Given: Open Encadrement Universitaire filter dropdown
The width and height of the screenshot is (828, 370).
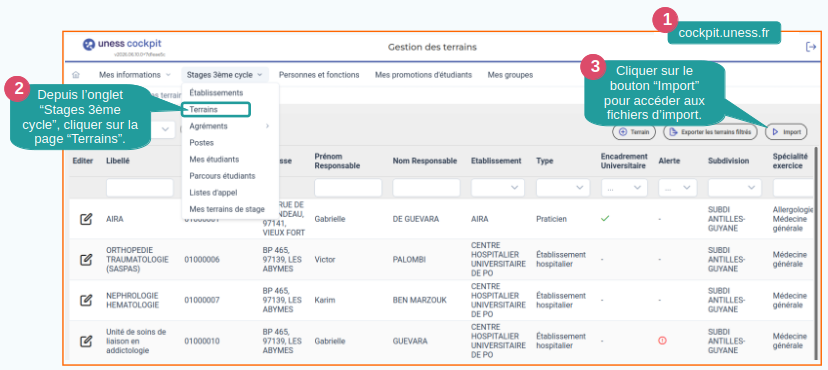Looking at the screenshot, I should (624, 187).
